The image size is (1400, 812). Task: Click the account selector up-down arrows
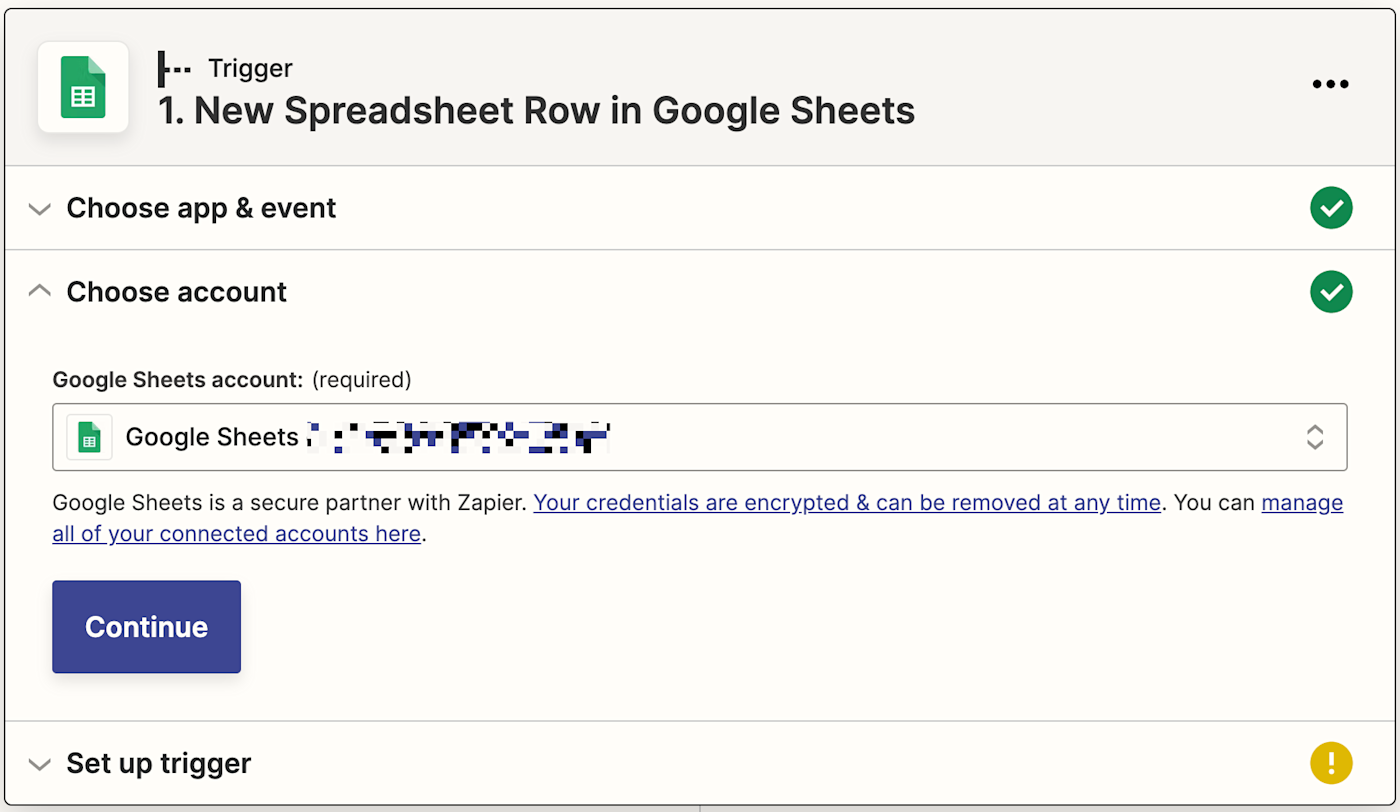coord(1314,437)
